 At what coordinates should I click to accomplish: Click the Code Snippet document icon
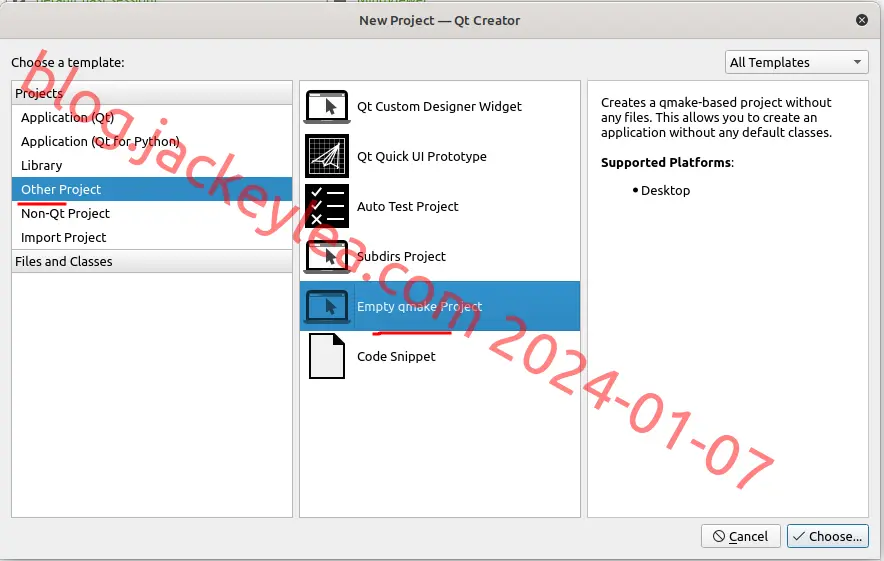point(327,356)
